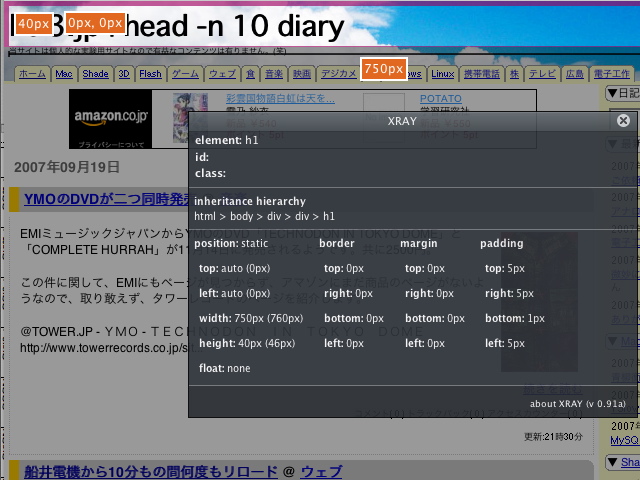Switch to the Mac tab

[x=64, y=74]
